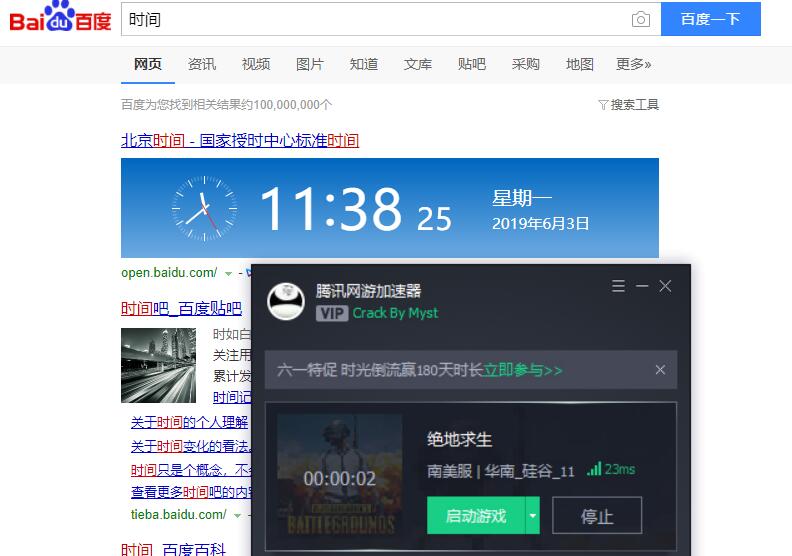The image size is (792, 556).
Task: Open 时间吧_百度贴吧 result link
Action: point(181,308)
